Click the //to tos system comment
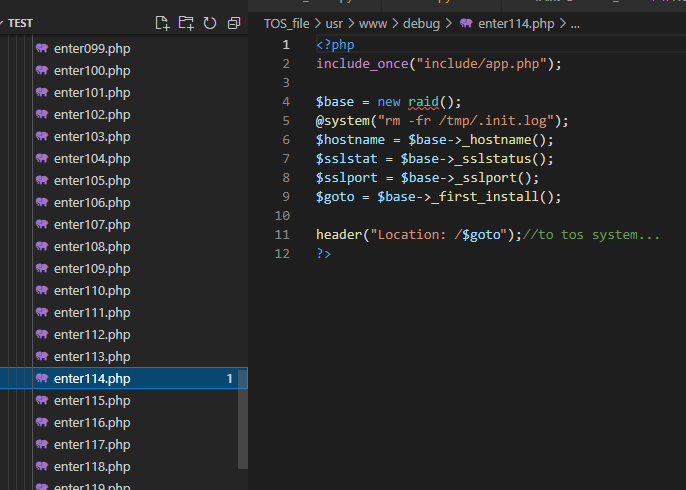 [x=591, y=235]
